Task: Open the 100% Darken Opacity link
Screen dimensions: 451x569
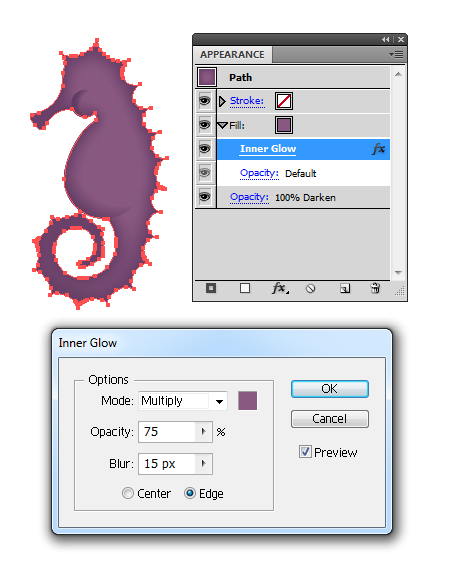Action: (x=249, y=197)
